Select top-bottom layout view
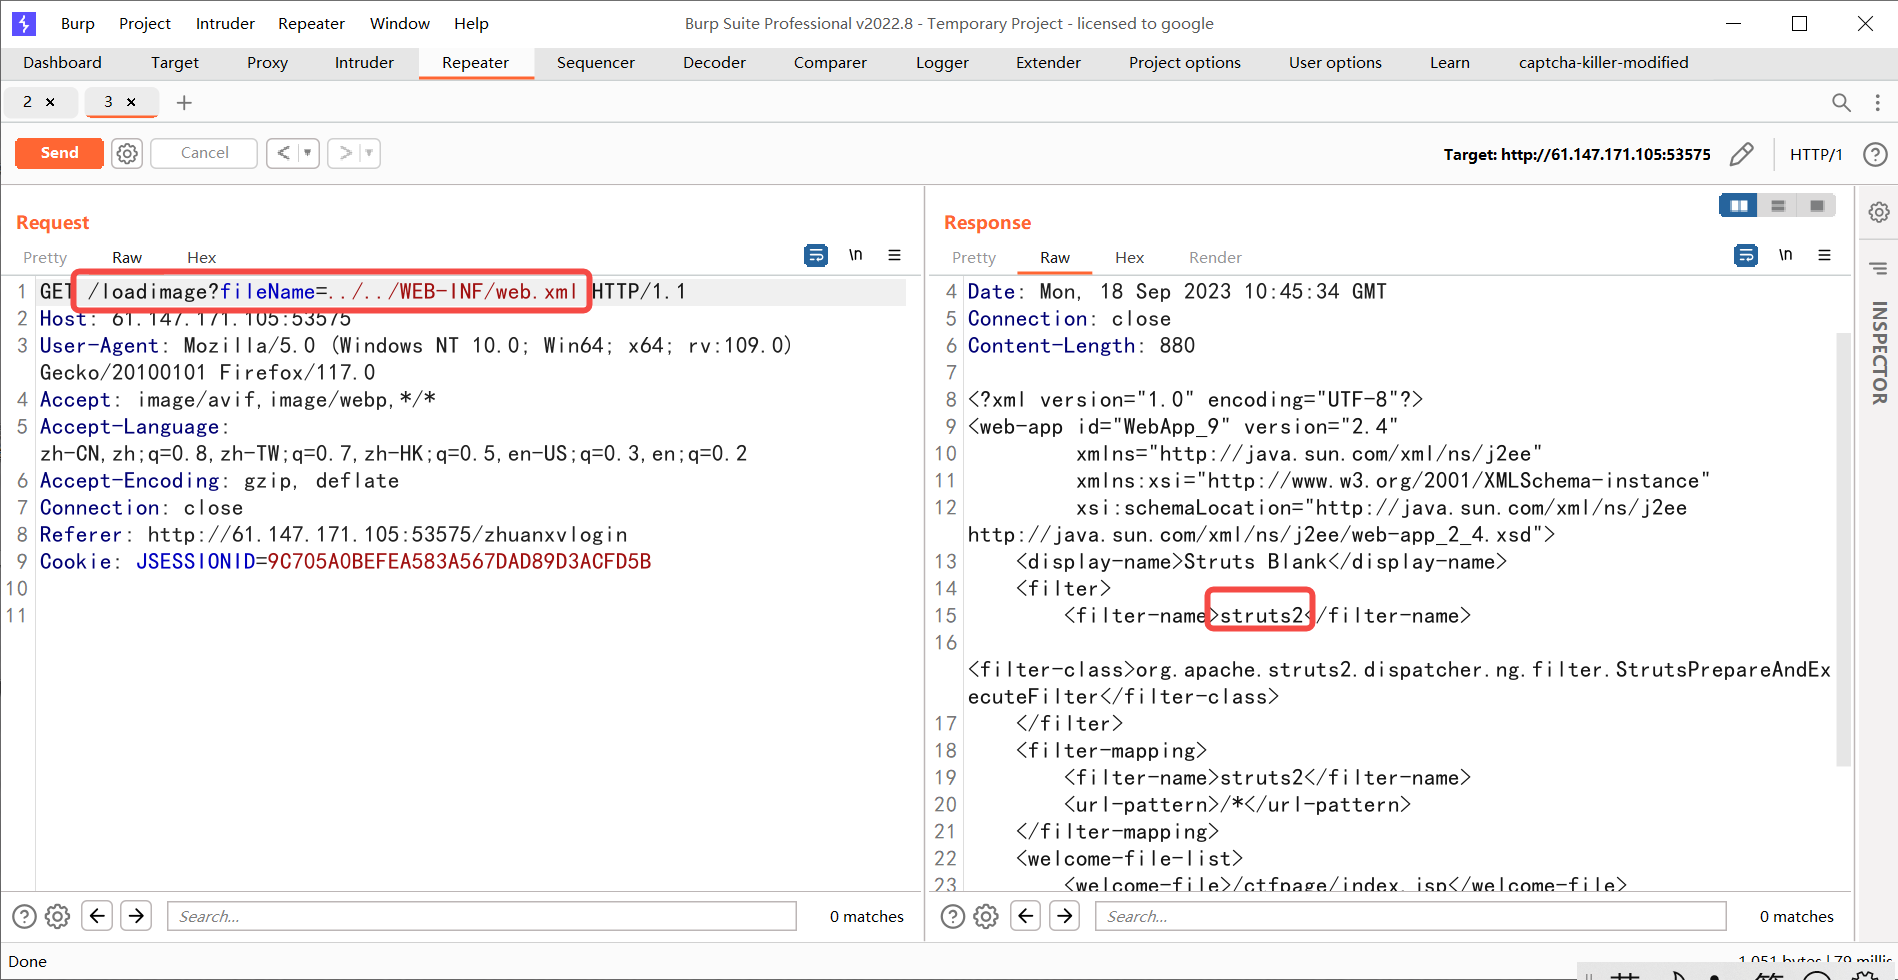Viewport: 1898px width, 980px height. click(1778, 205)
